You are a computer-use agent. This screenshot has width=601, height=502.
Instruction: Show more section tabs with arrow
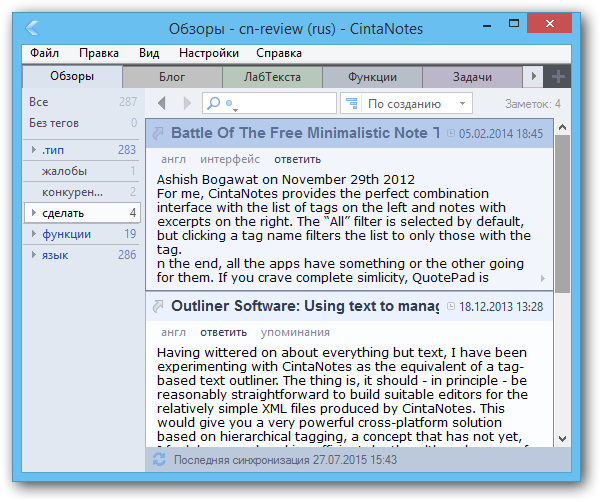[533, 77]
